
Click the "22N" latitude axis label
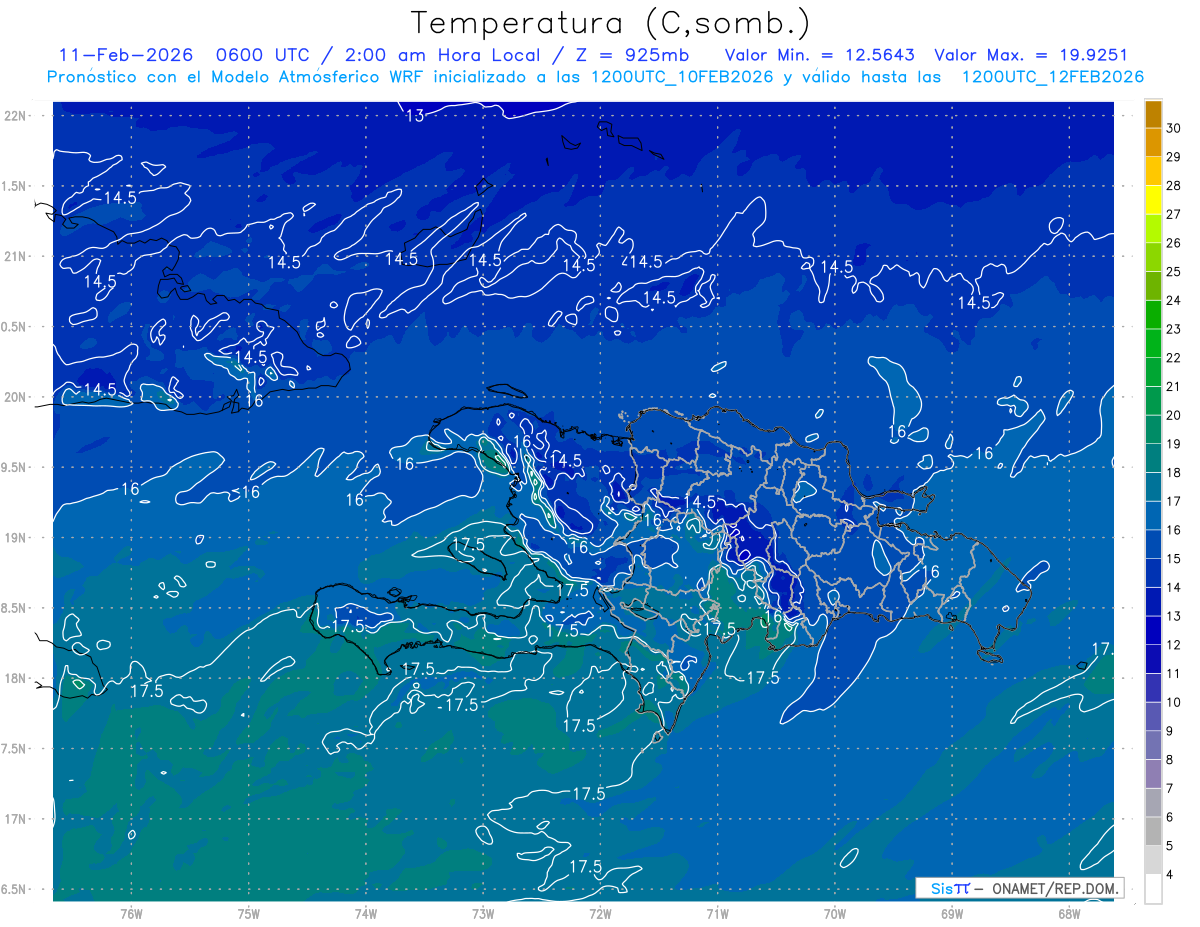click(15, 115)
